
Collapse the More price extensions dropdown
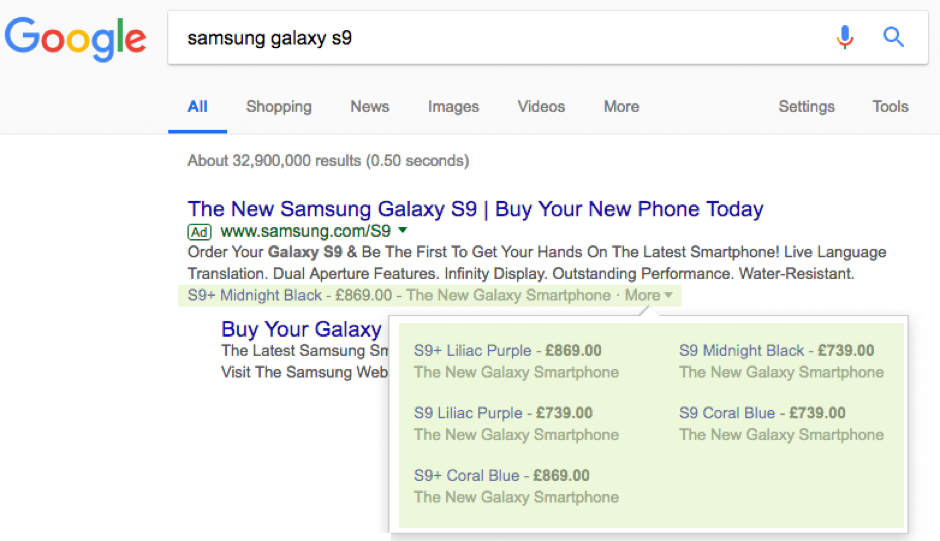point(648,295)
